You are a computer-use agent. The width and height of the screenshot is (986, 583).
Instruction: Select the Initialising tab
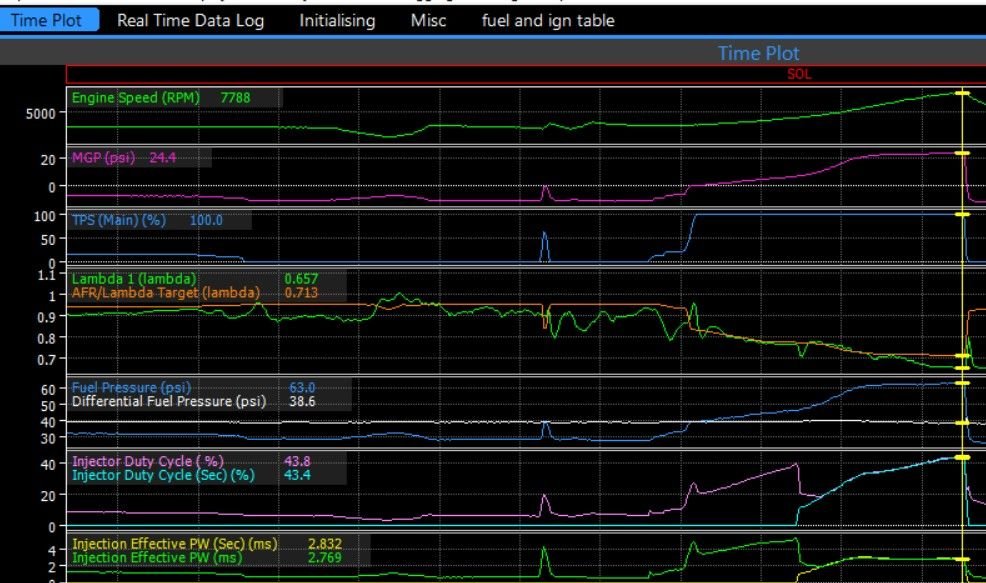[337, 20]
